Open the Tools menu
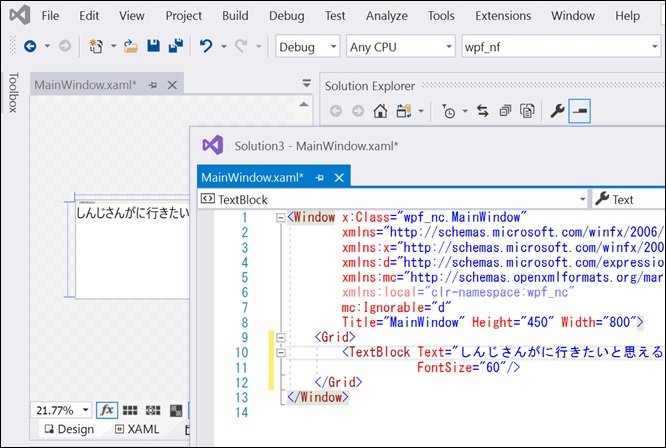The image size is (666, 448). [441, 16]
